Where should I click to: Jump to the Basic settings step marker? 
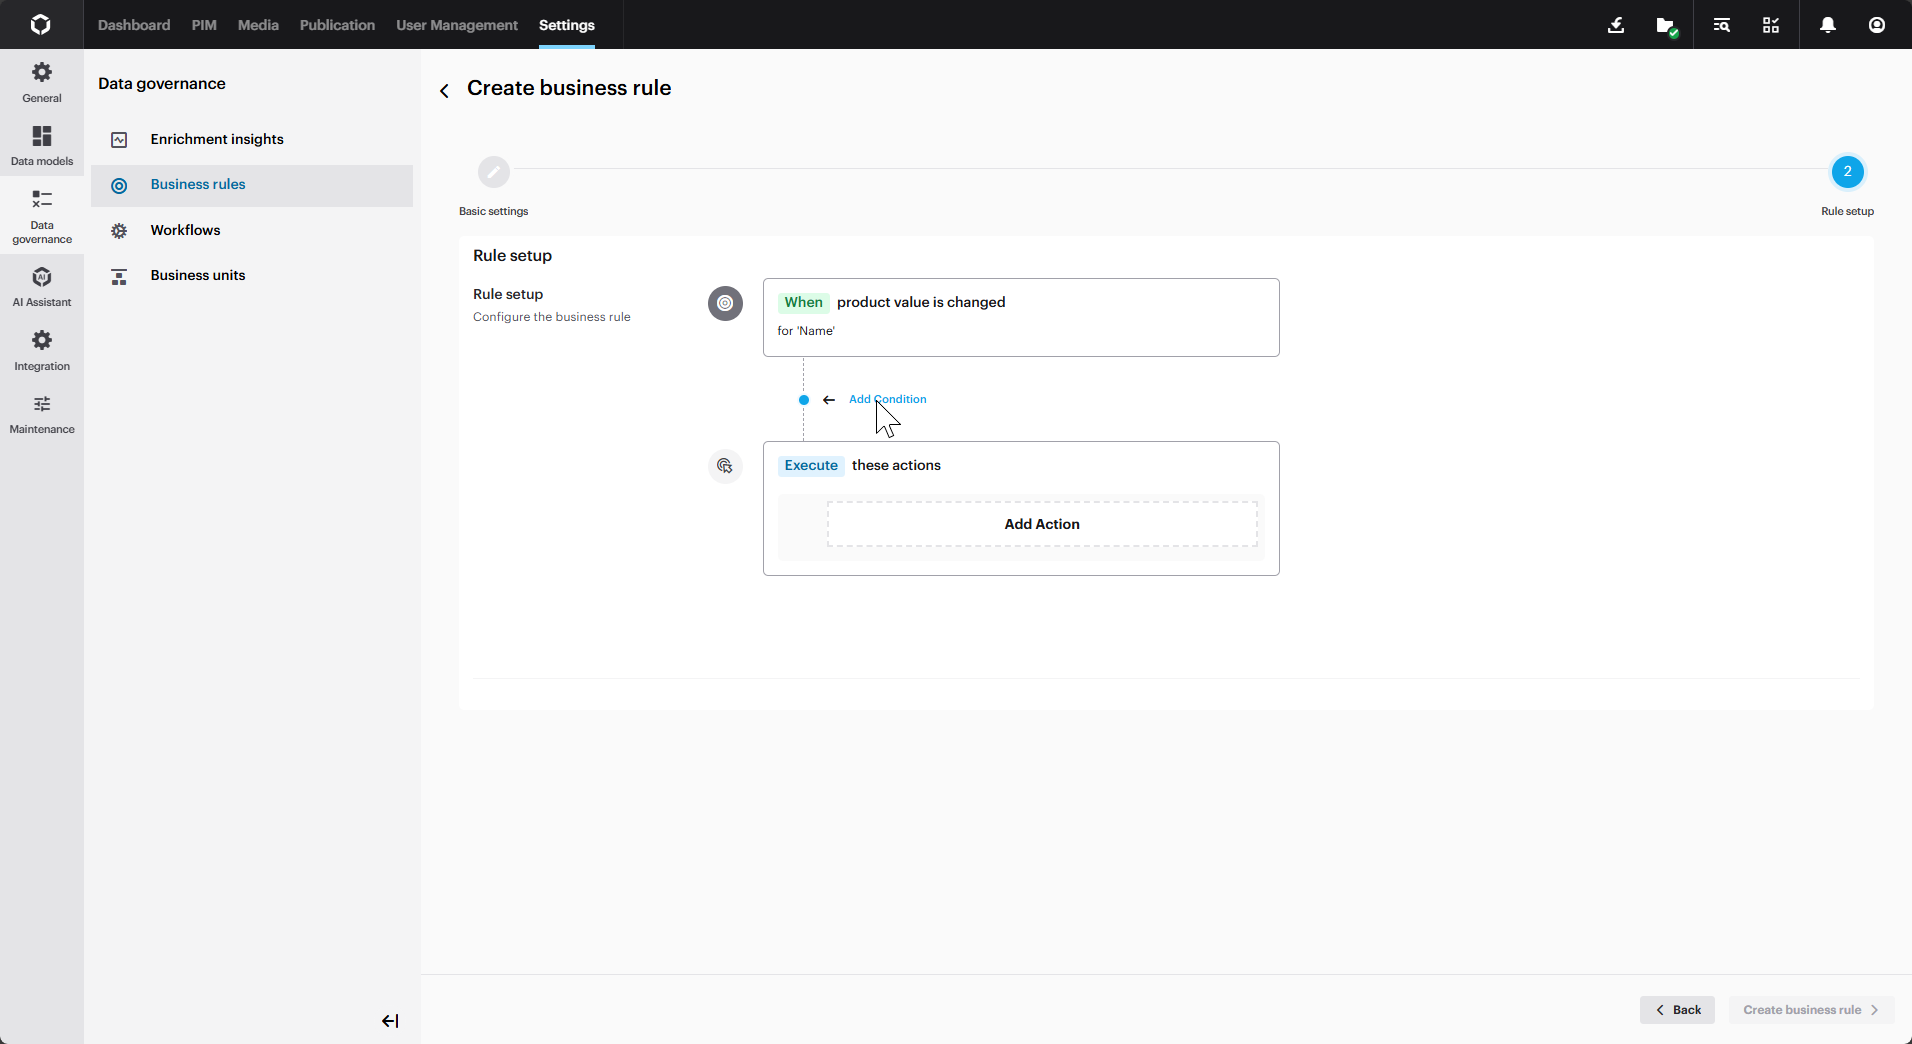(x=493, y=171)
